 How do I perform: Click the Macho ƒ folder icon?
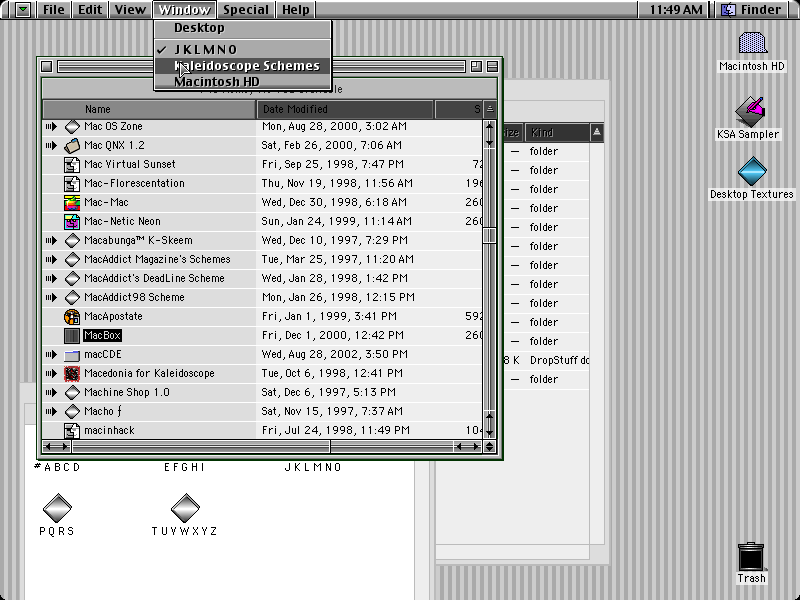pos(72,411)
